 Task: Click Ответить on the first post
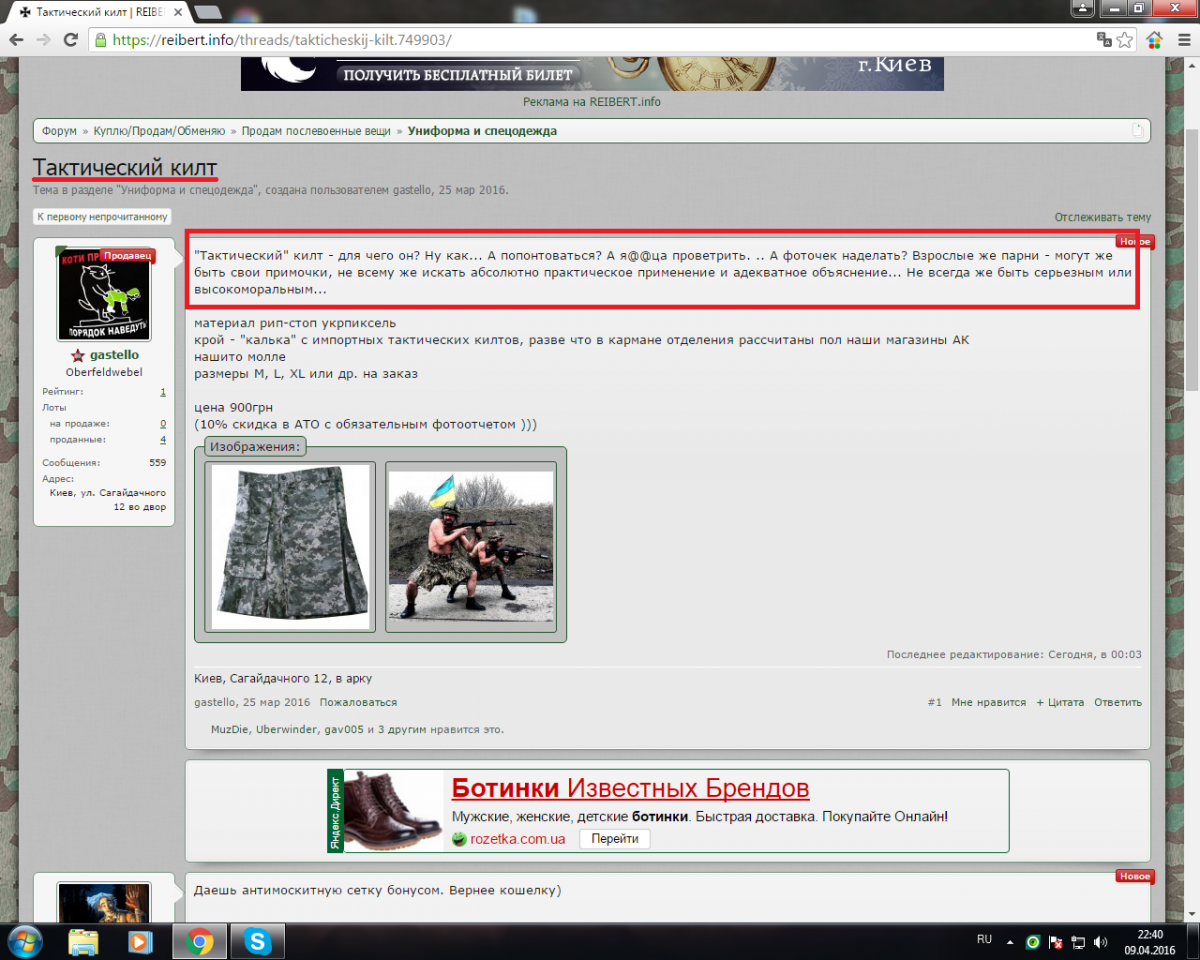pos(1118,703)
